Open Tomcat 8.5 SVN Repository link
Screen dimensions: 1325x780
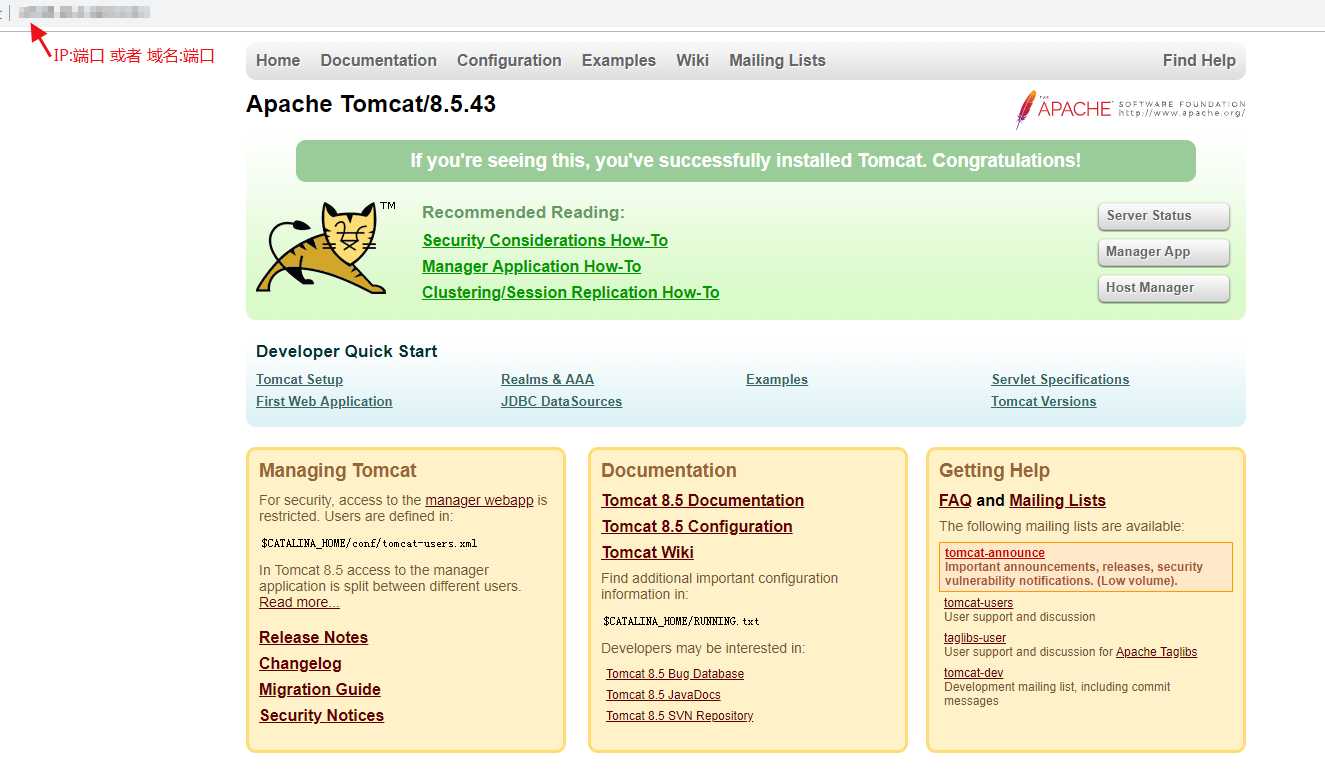coord(679,716)
